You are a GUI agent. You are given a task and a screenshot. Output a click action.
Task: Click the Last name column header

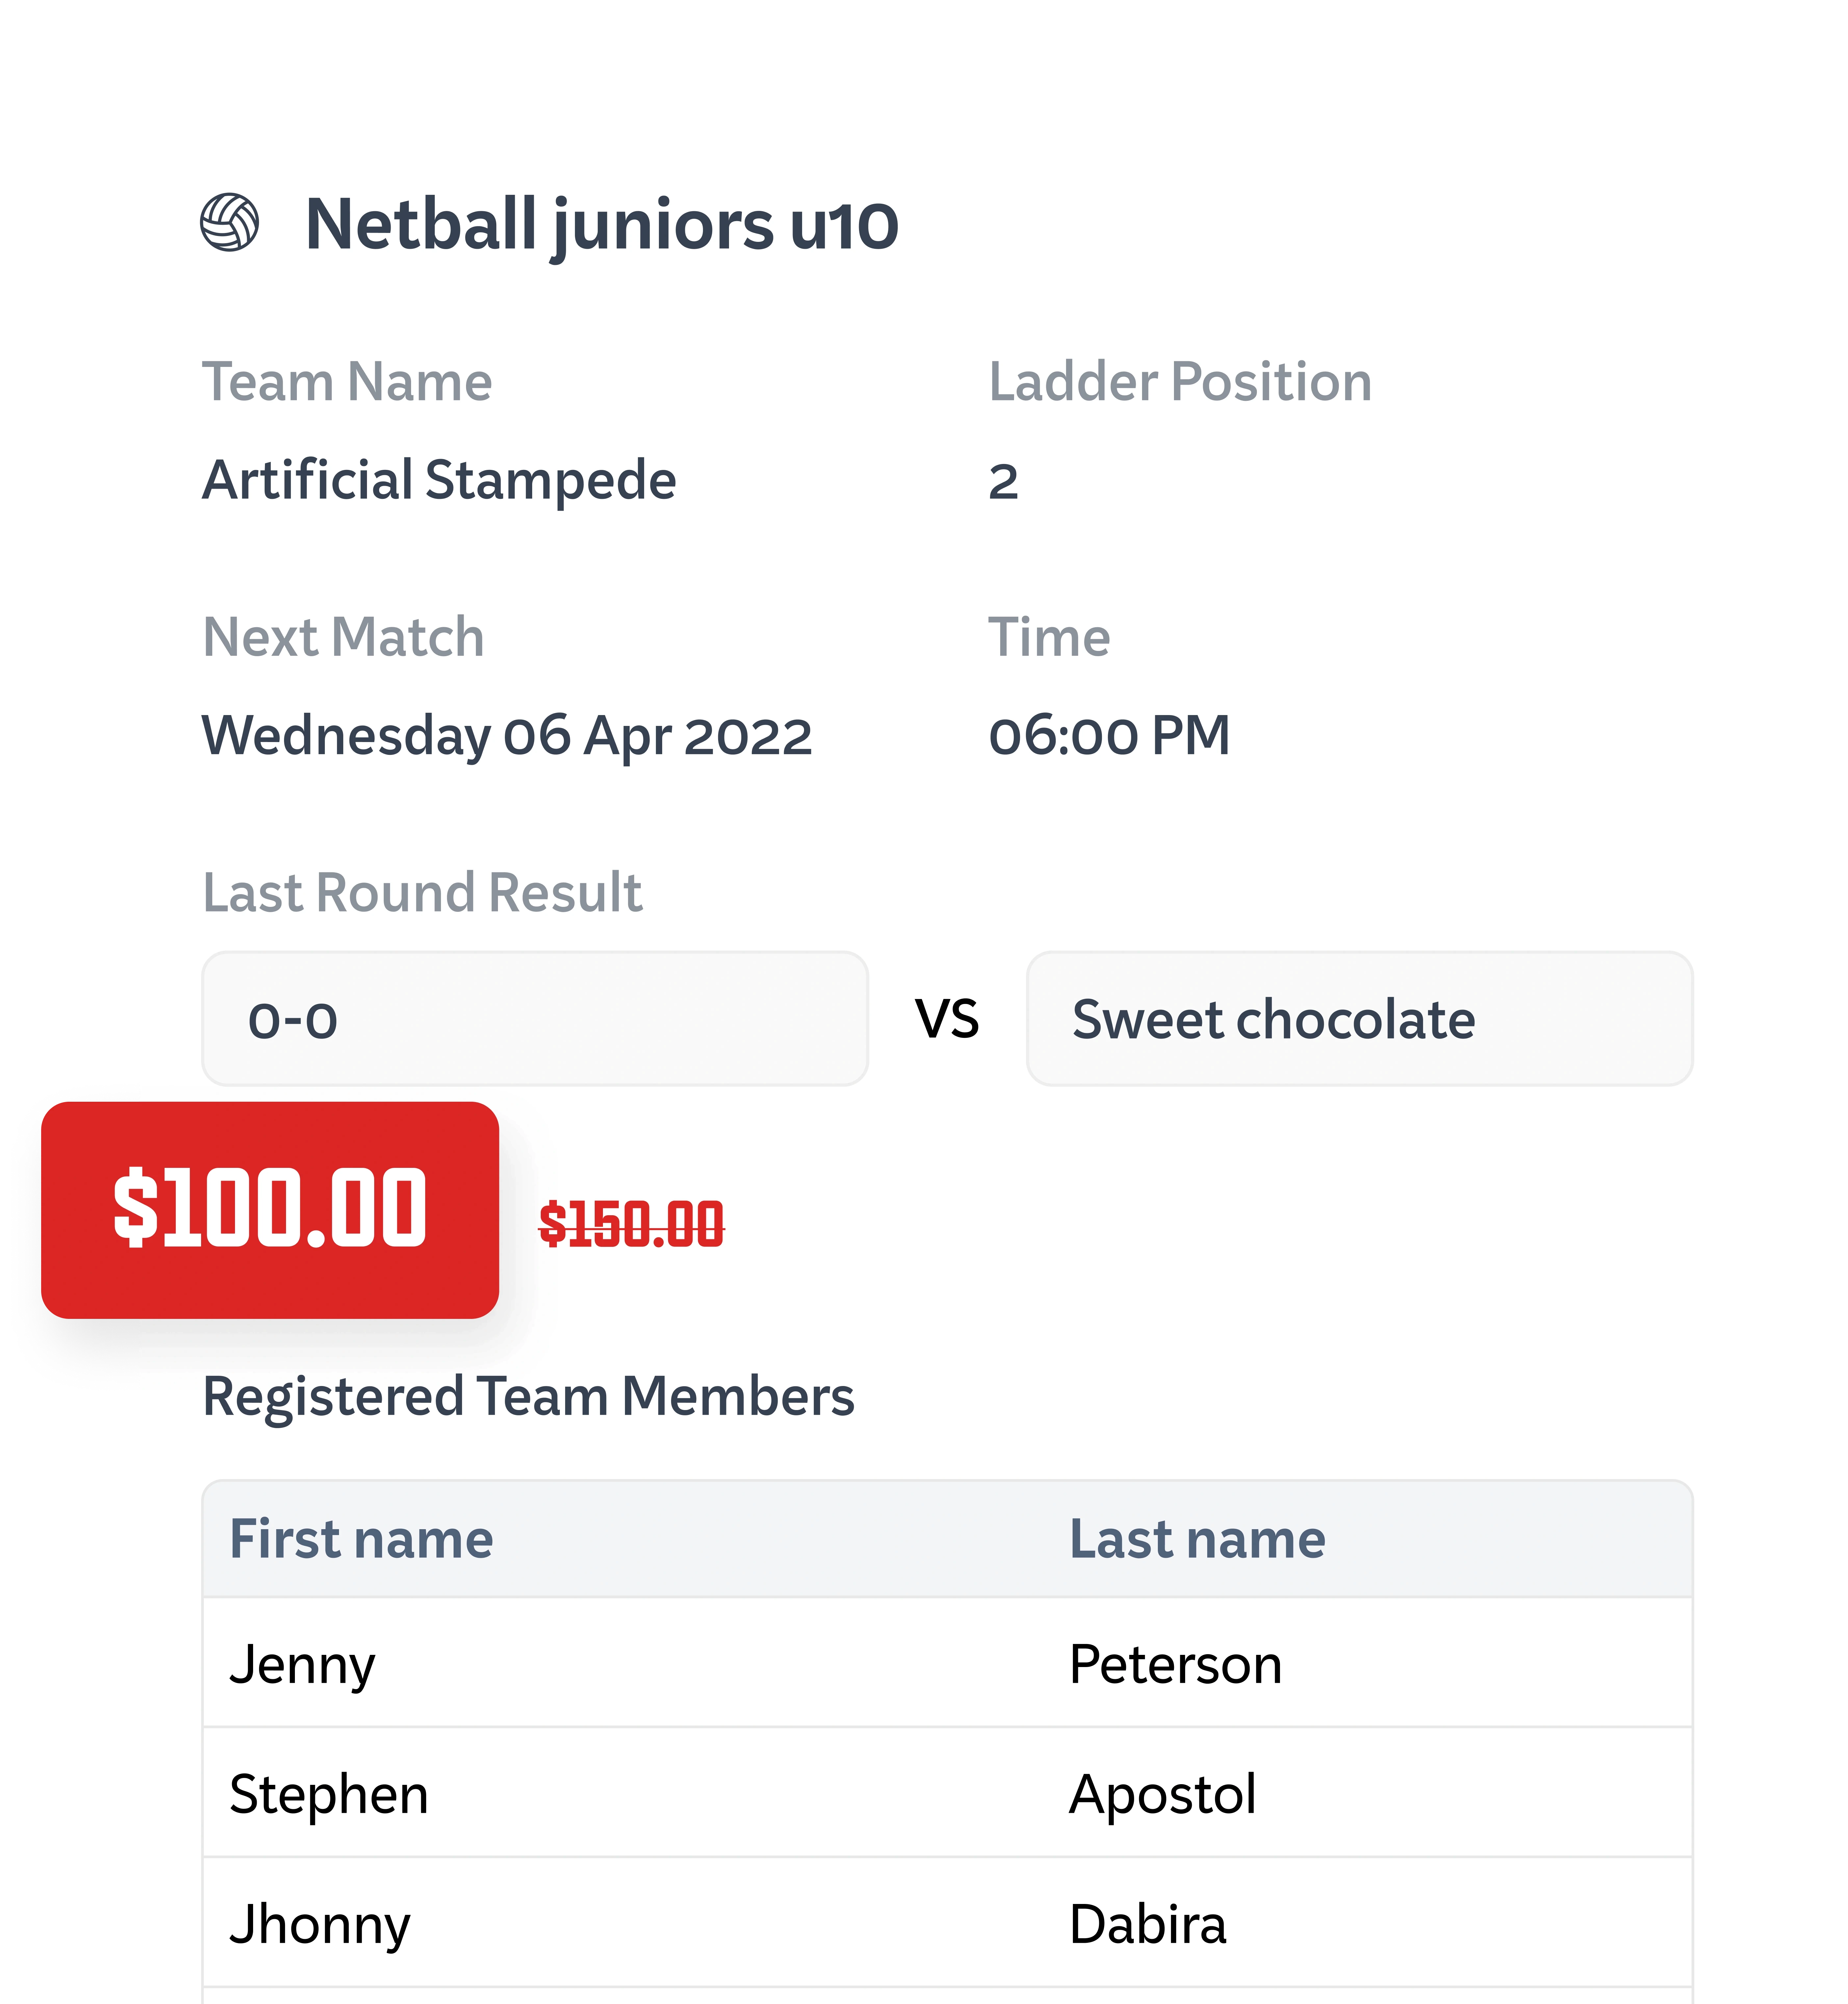point(1197,1538)
